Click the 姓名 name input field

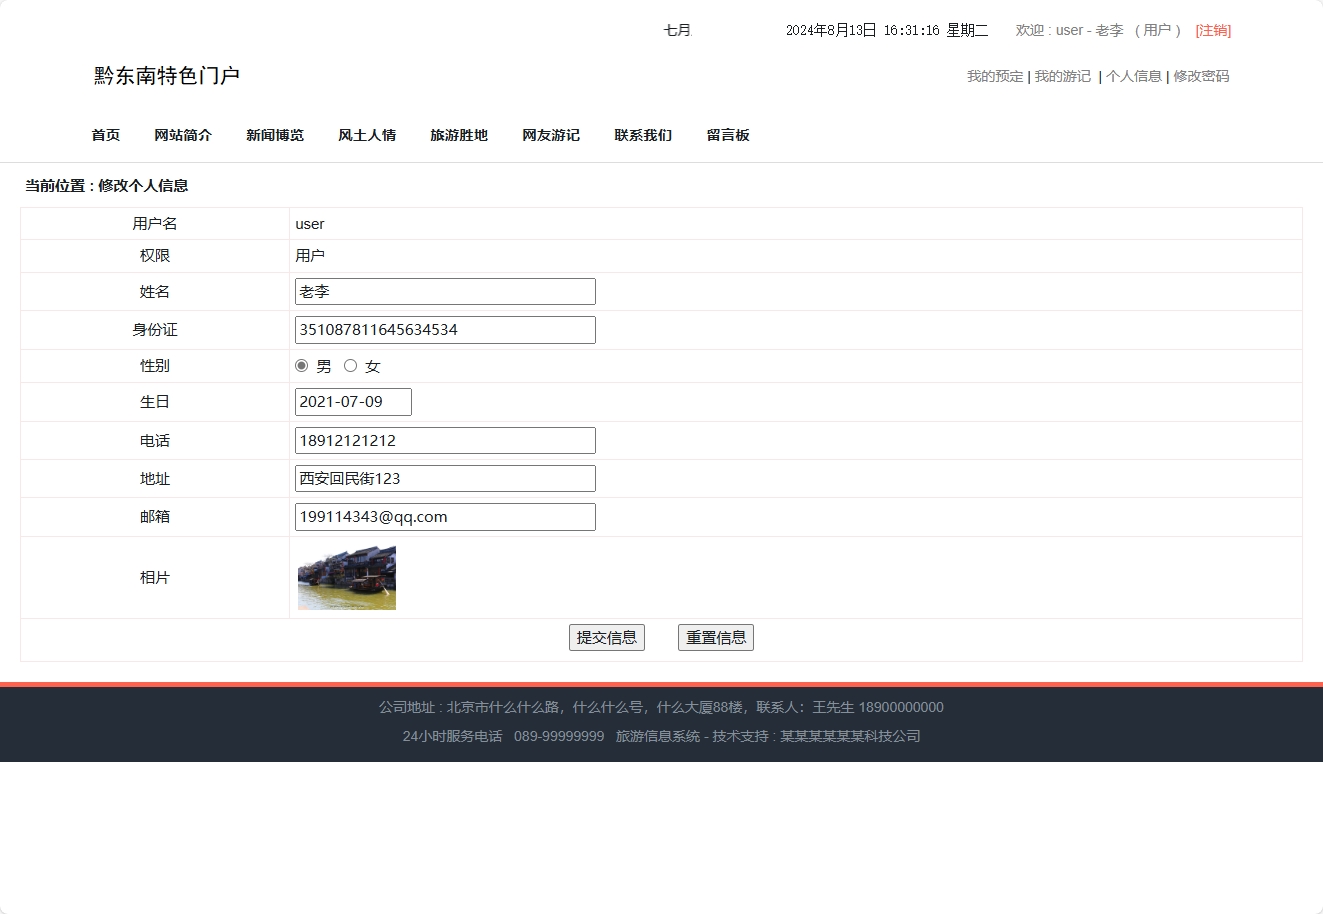pos(444,291)
